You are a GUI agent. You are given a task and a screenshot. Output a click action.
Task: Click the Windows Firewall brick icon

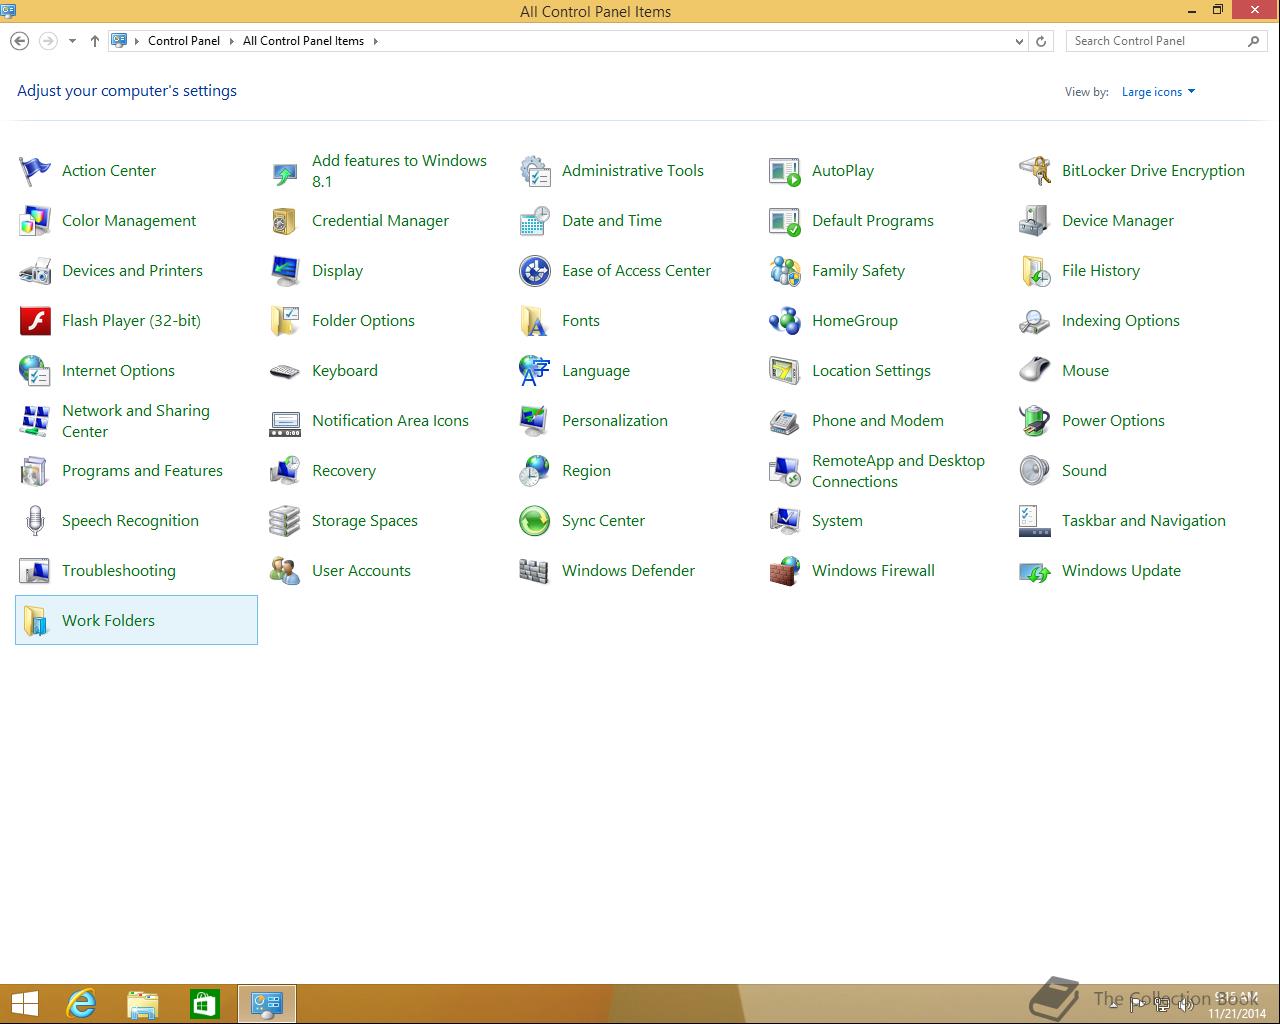(x=785, y=571)
